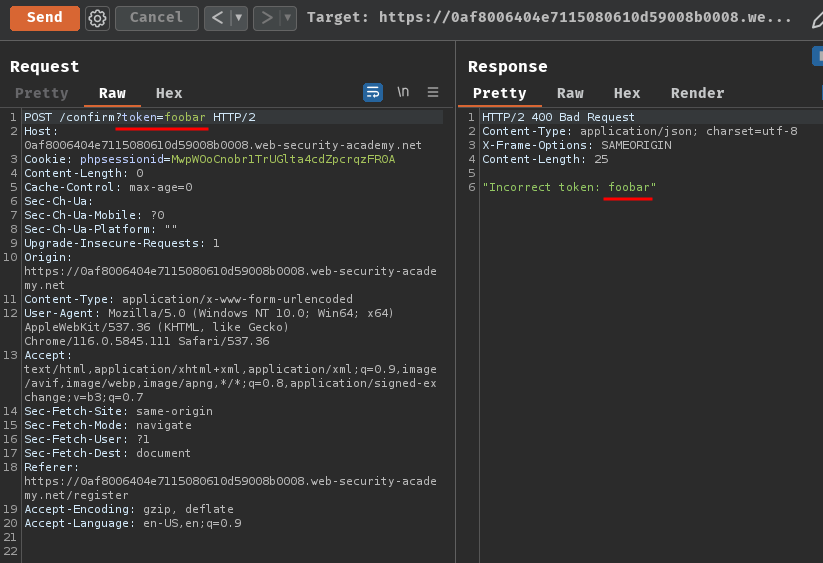
Task: Click the Sec-Ch-Ua-Platform header line
Action: click(x=101, y=229)
